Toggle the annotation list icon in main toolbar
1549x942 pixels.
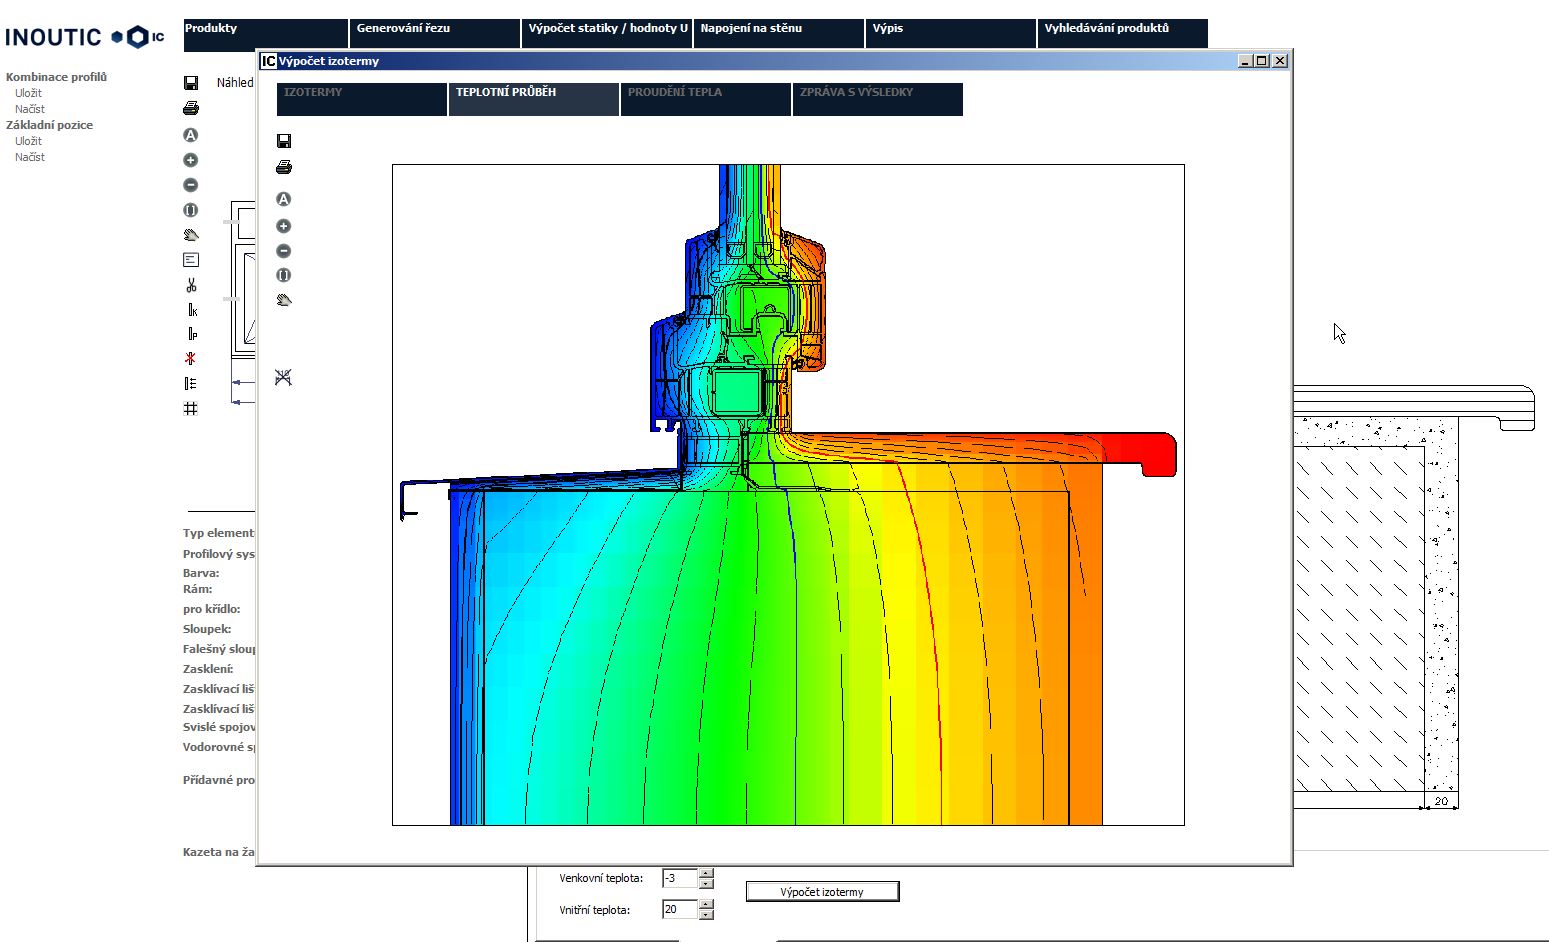(x=190, y=258)
